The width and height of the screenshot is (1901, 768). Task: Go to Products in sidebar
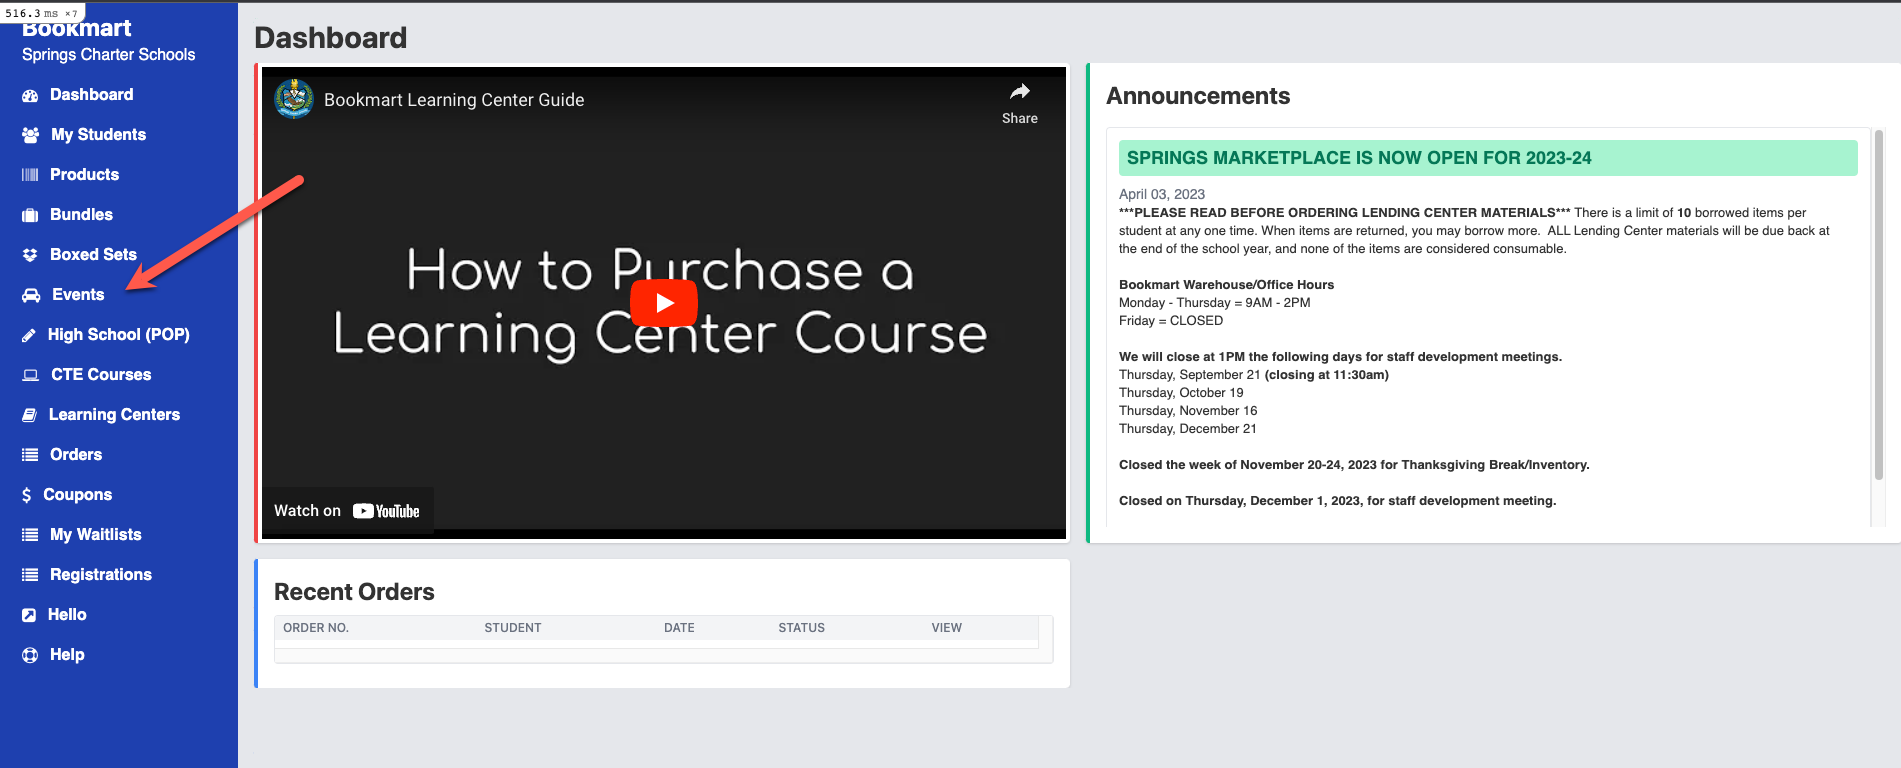pyautogui.click(x=85, y=175)
